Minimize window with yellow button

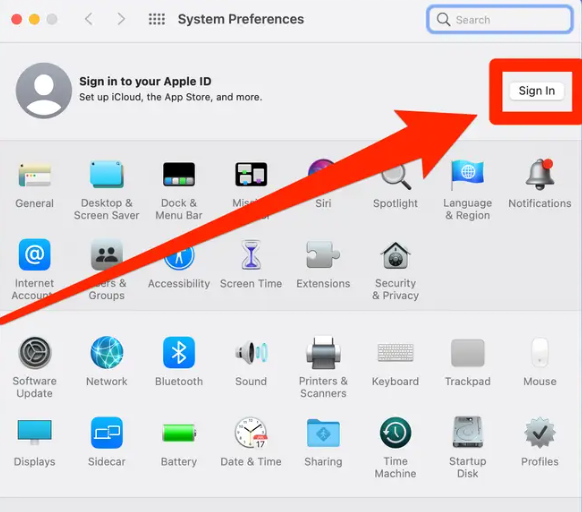[34, 19]
